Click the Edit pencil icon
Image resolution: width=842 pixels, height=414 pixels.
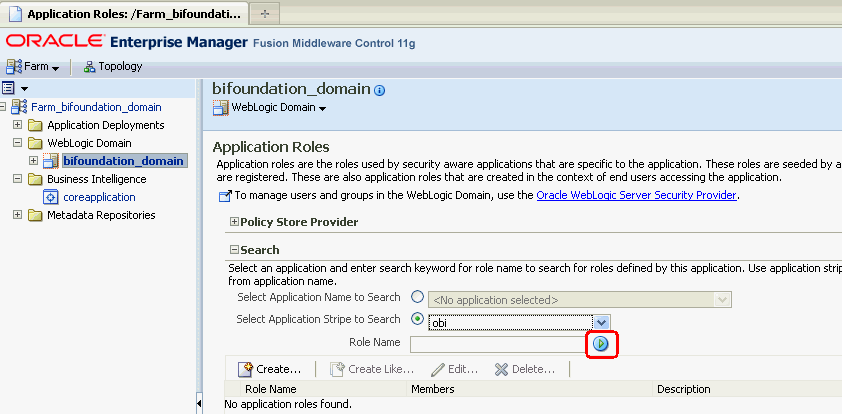[x=438, y=369]
